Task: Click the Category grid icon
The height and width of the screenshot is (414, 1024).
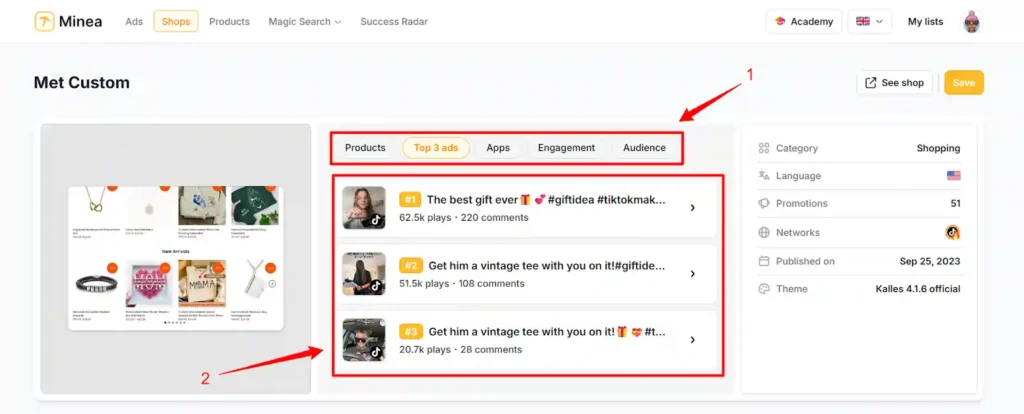Action: click(764, 148)
